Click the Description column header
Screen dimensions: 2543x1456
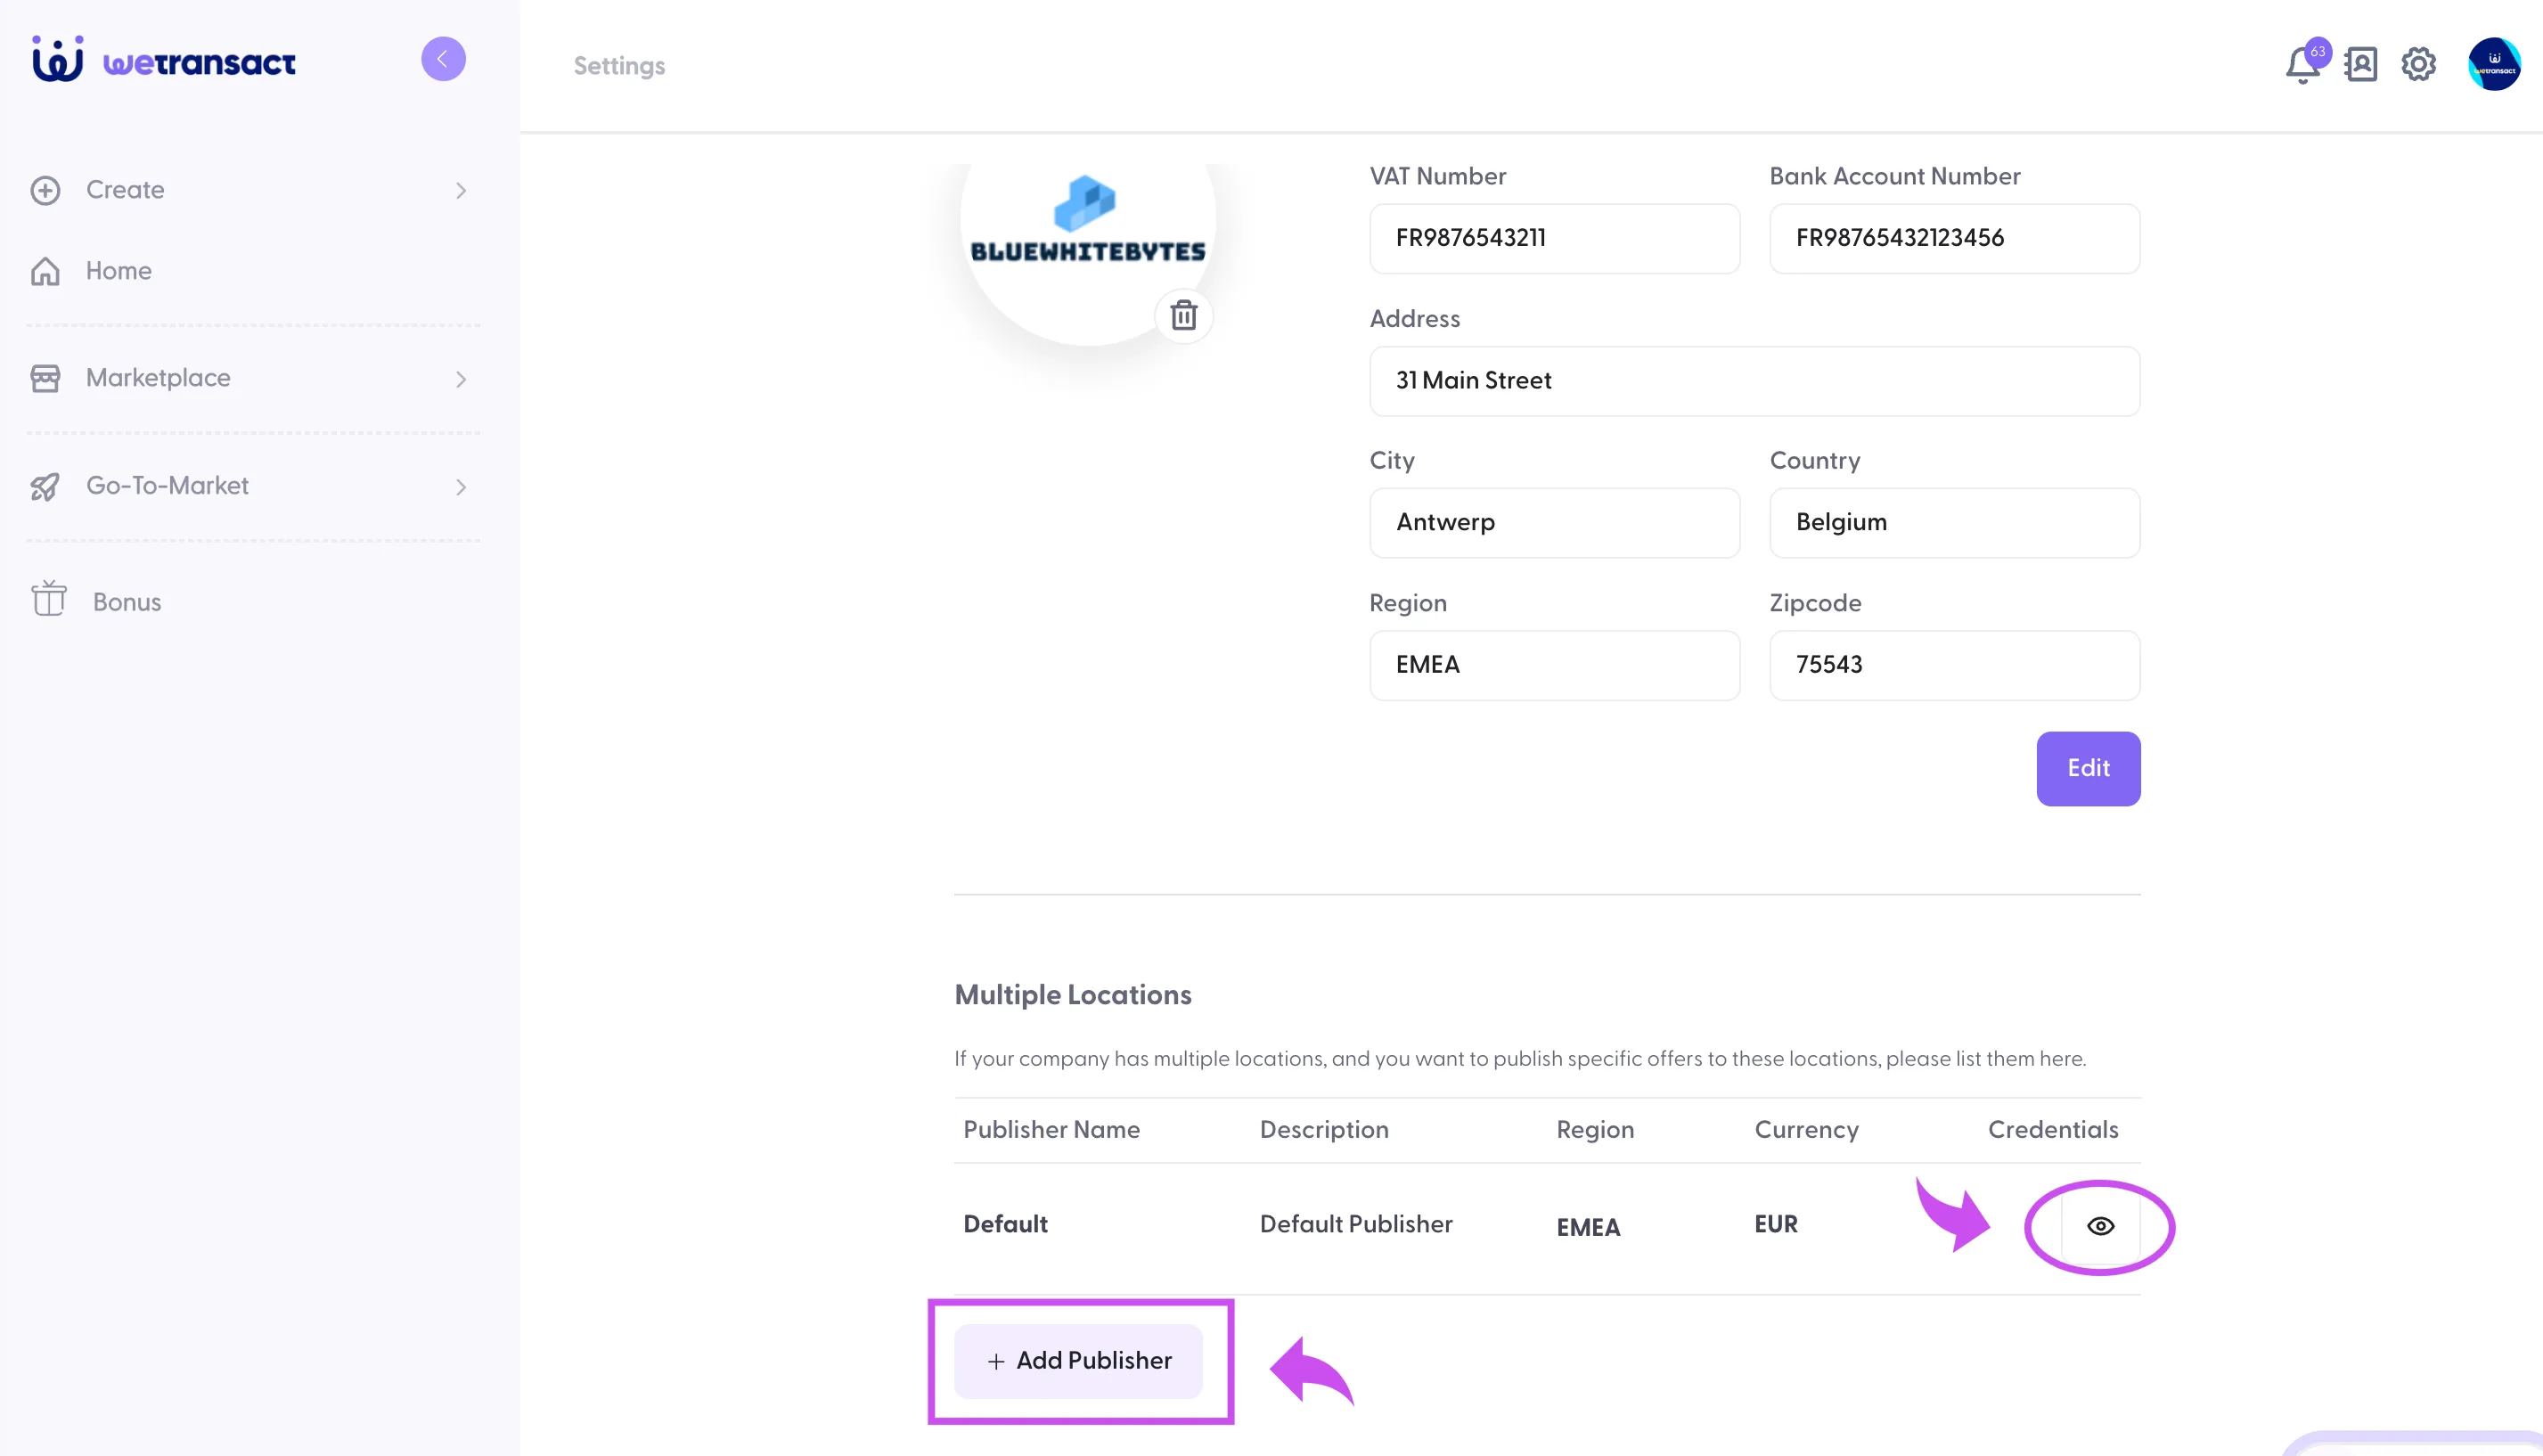click(1324, 1129)
